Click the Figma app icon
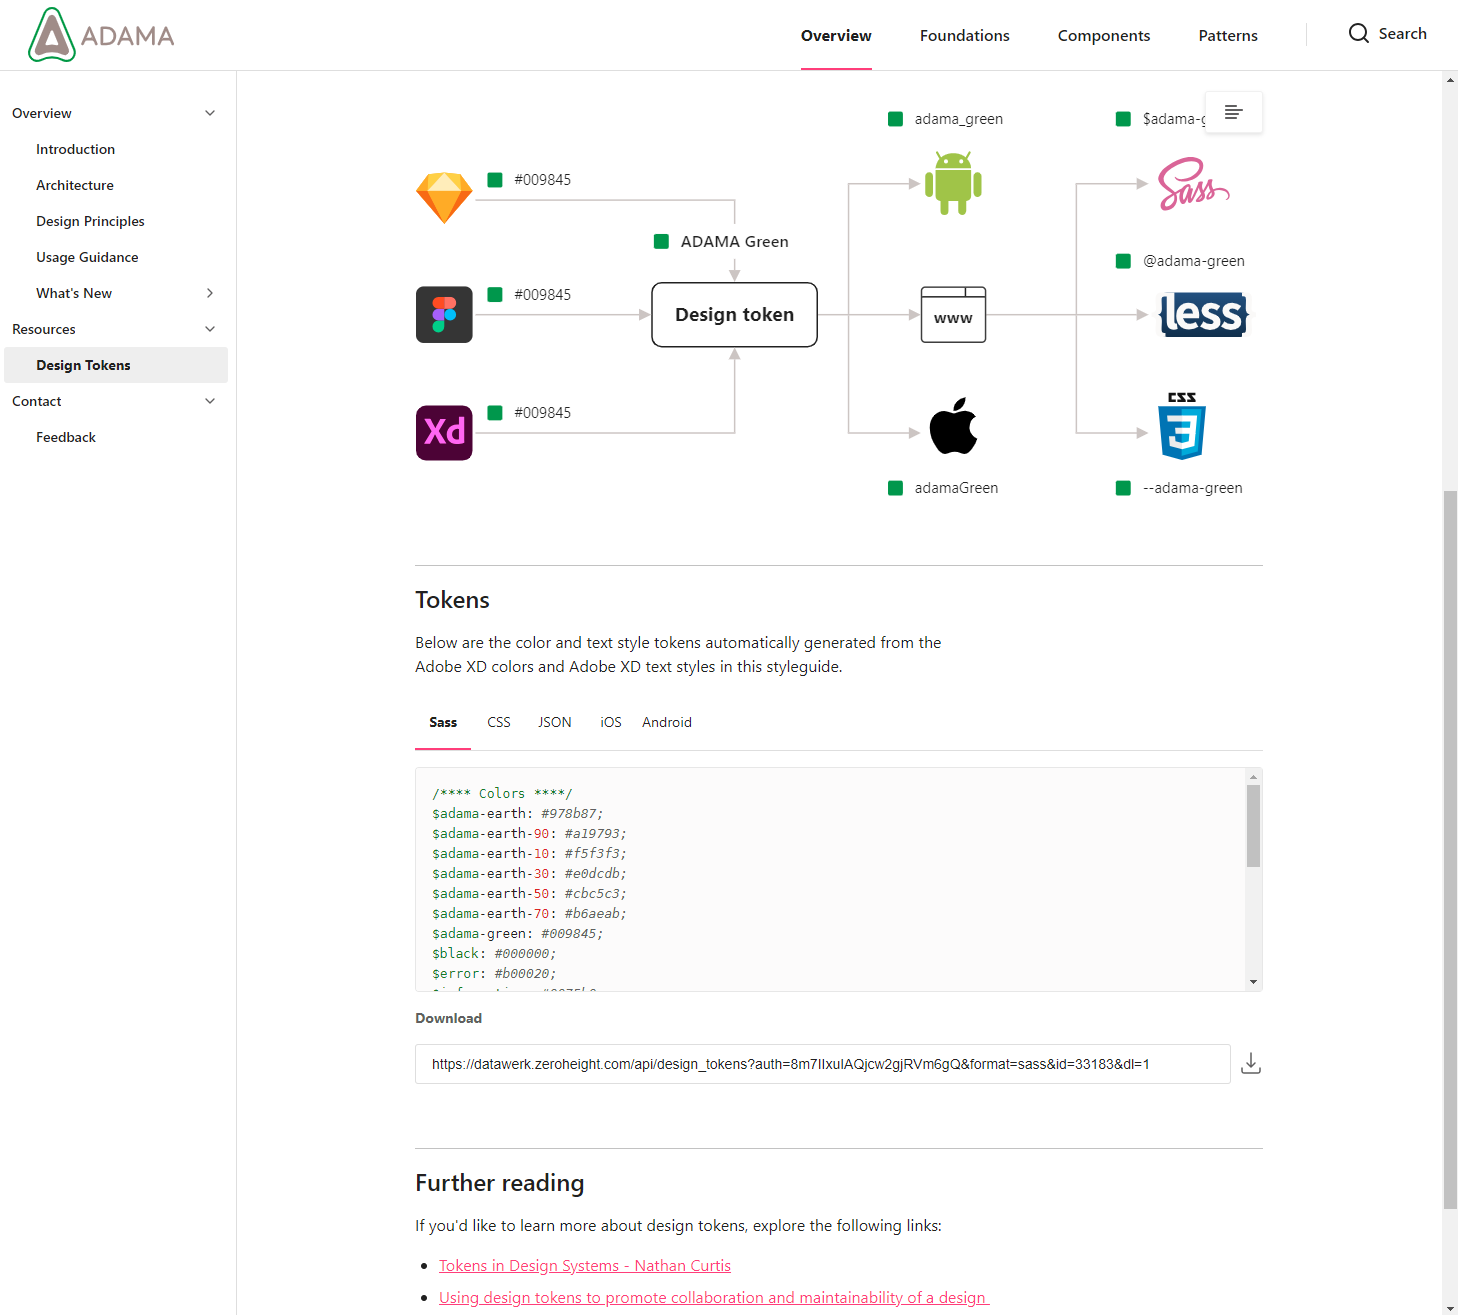 click(x=444, y=314)
